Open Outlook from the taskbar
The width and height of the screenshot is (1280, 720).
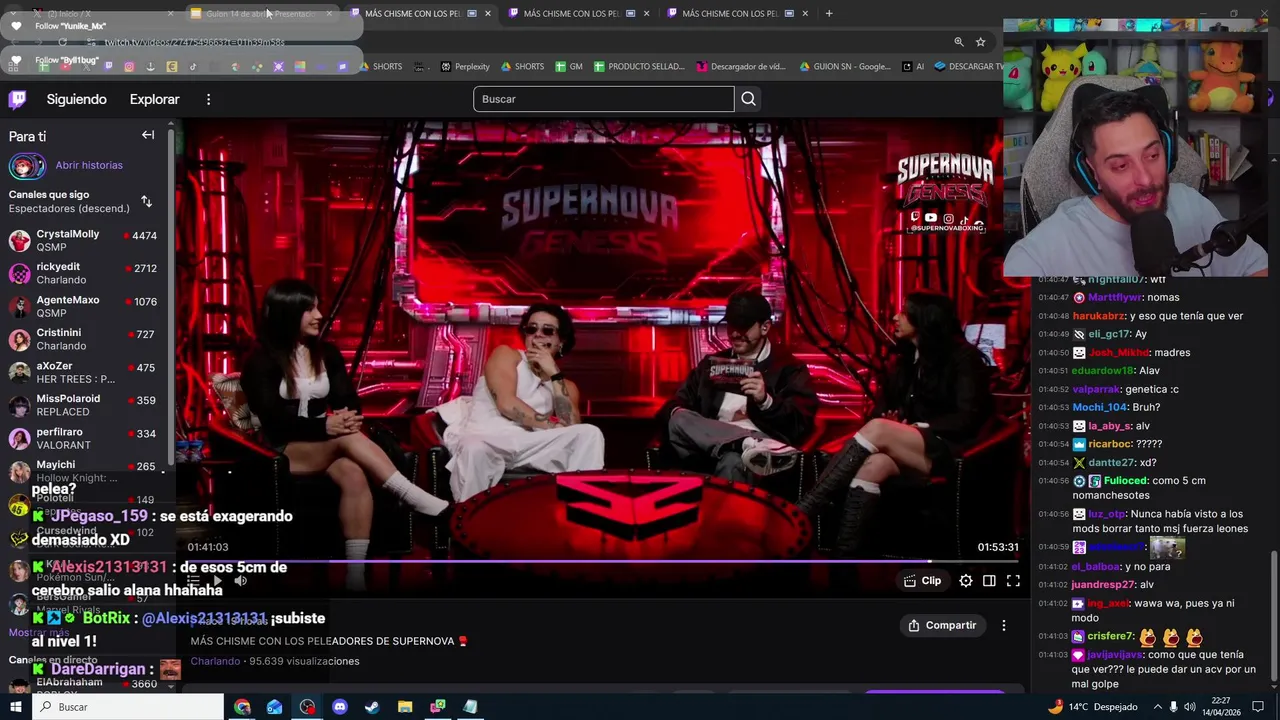click(x=275, y=707)
